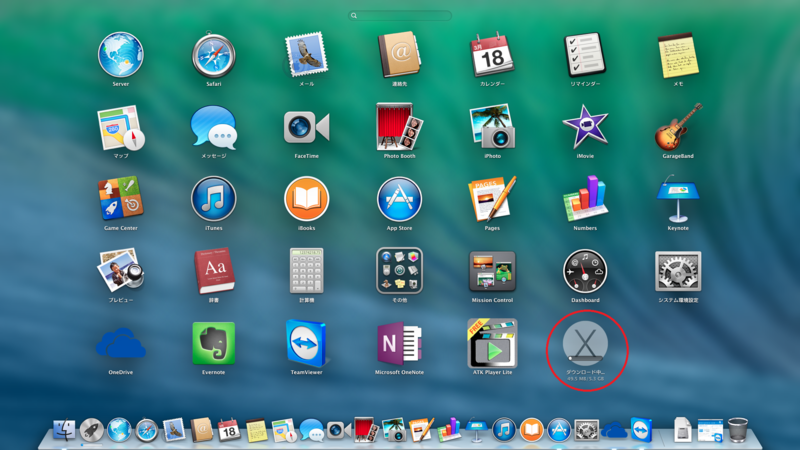Open Calendar in the Dock
The image size is (800, 450).
coord(229,430)
